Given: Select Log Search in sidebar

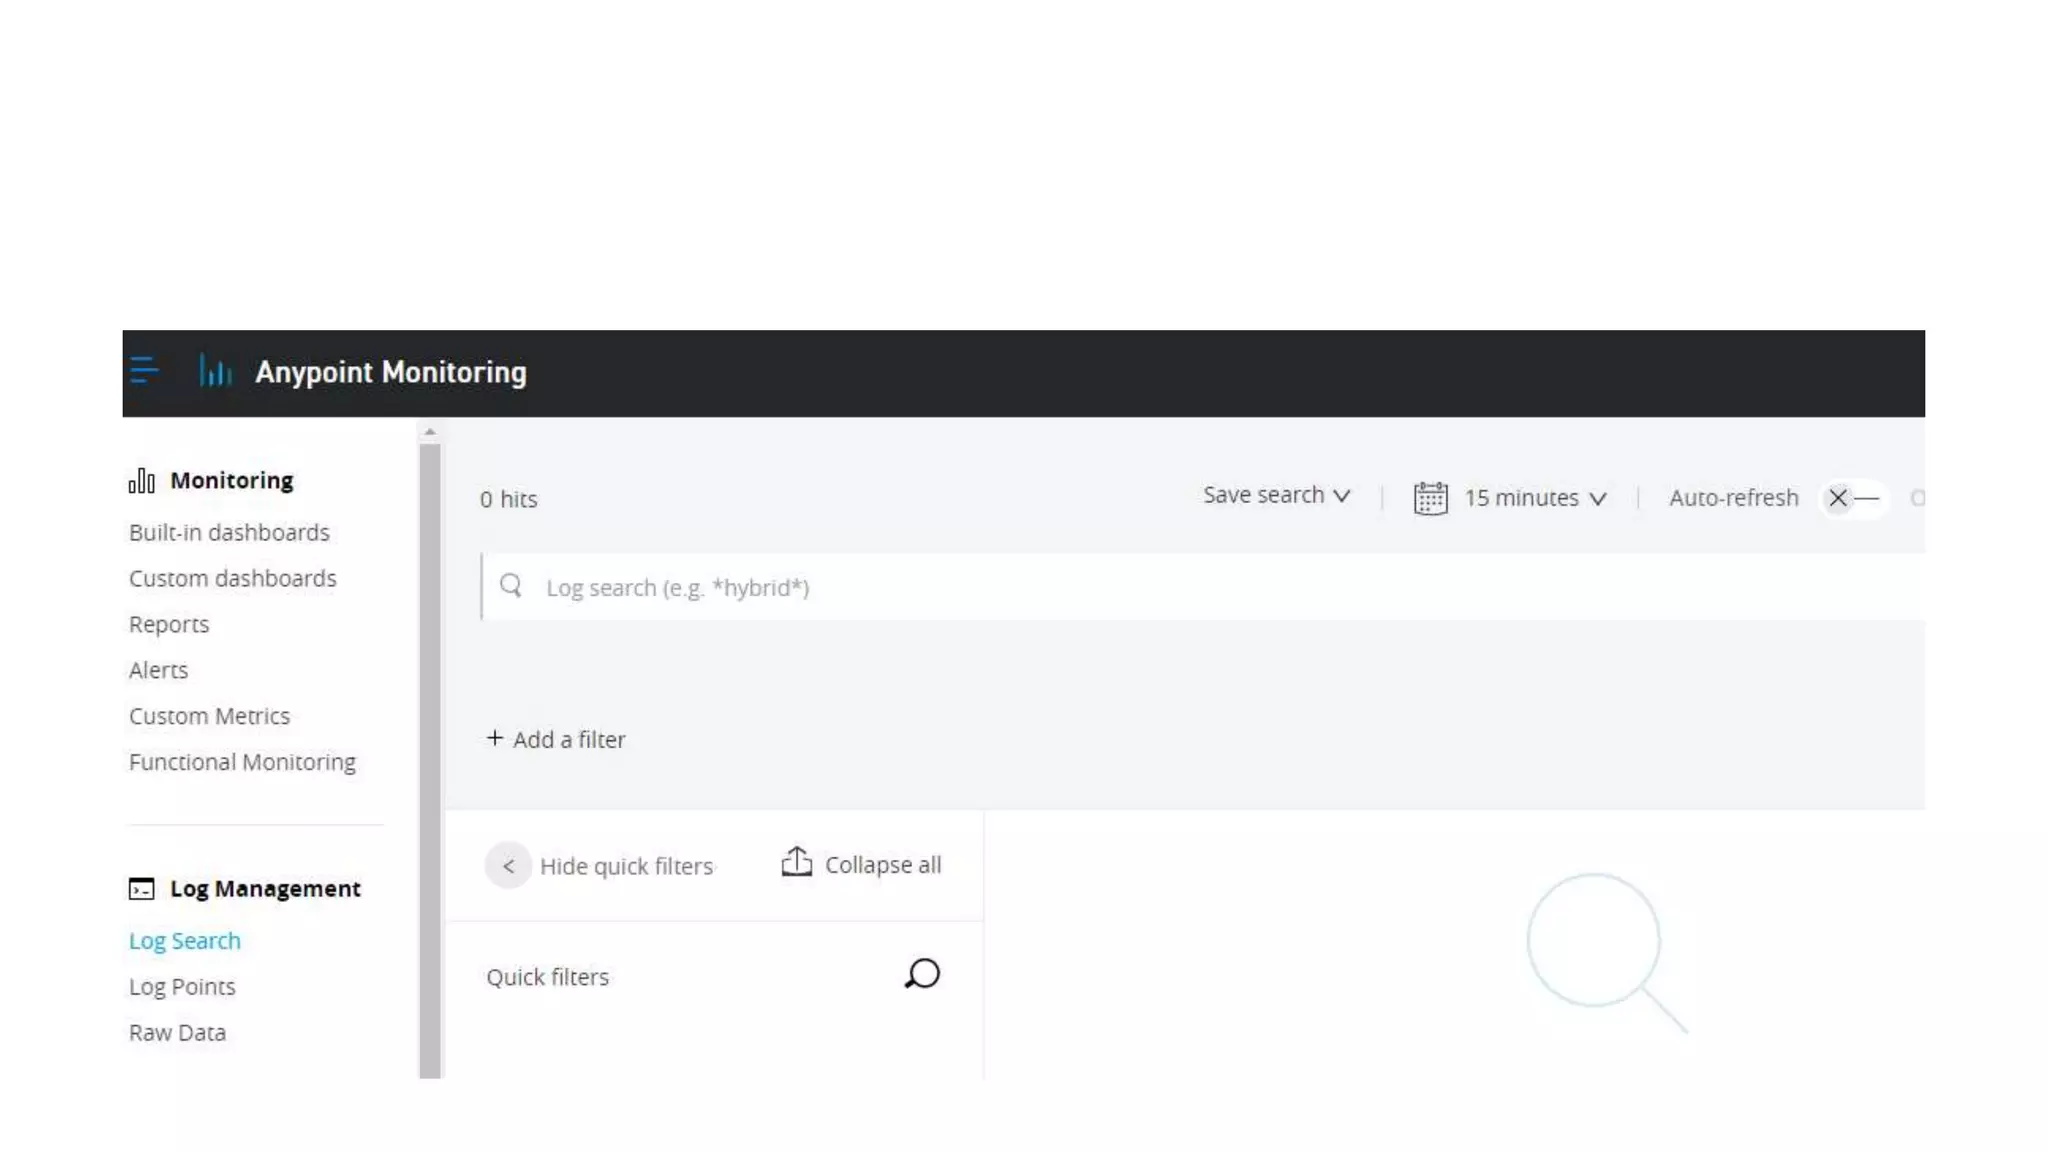Looking at the screenshot, I should (185, 941).
